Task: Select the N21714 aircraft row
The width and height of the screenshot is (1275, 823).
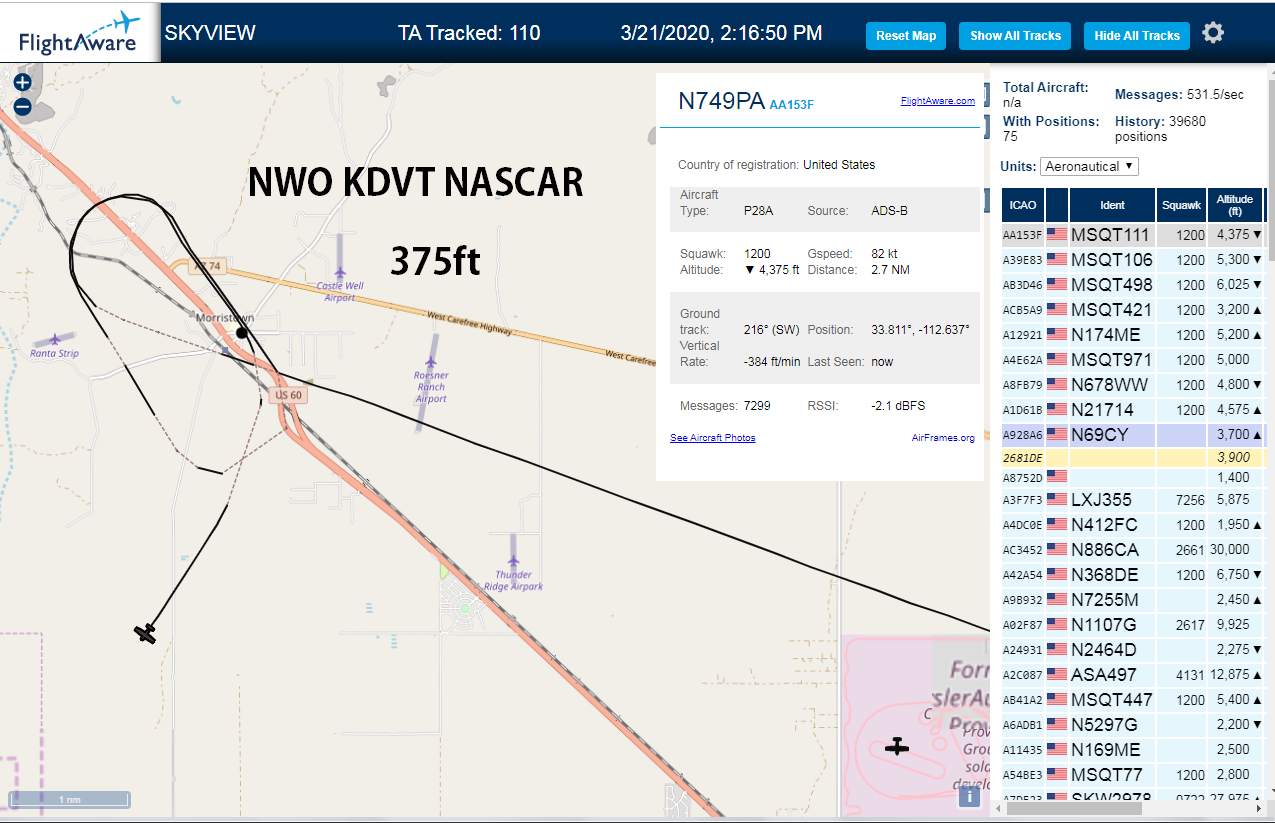Action: [x=1133, y=410]
